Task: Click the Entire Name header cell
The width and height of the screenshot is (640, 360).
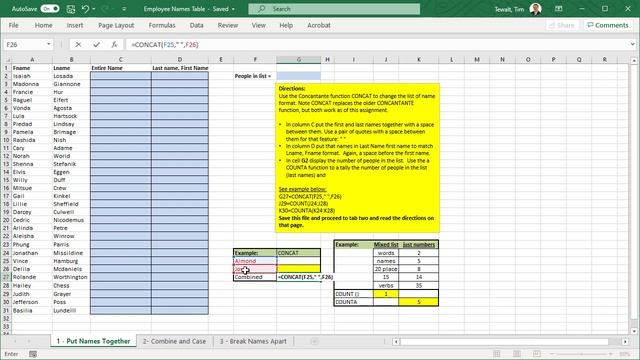Action: pos(120,68)
